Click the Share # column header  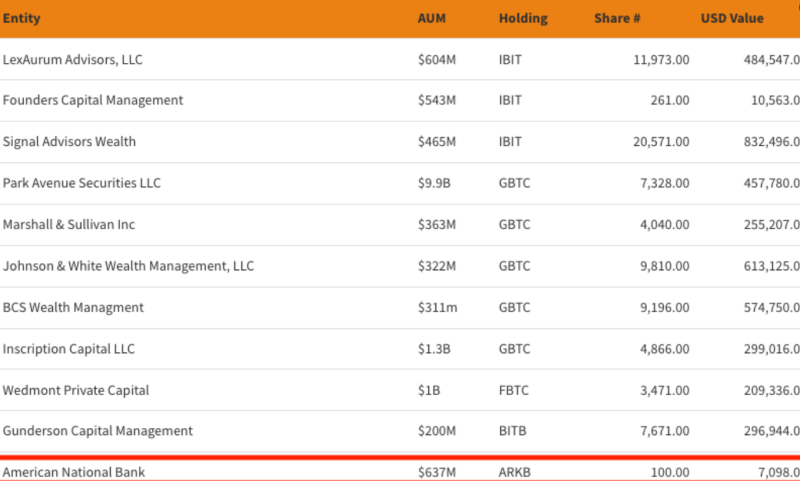617,18
